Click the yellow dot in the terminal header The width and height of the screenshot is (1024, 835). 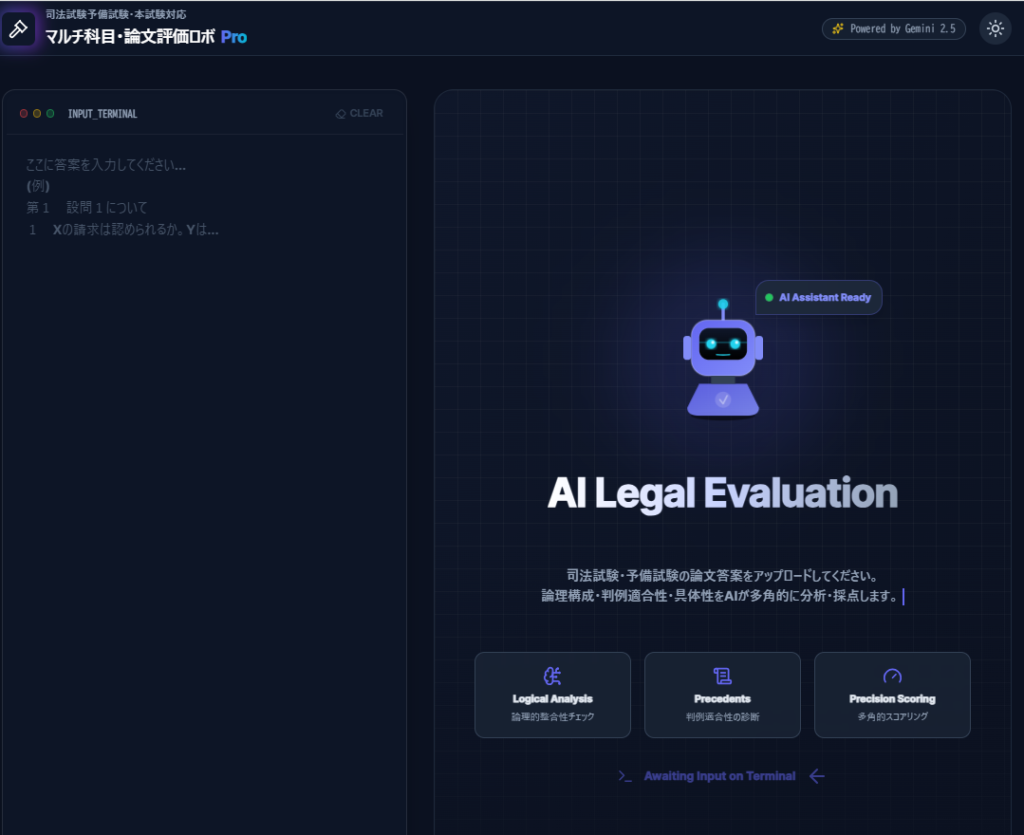coord(37,114)
